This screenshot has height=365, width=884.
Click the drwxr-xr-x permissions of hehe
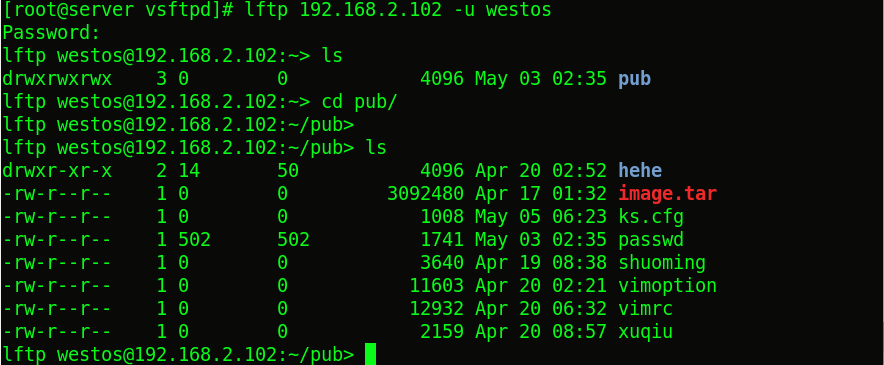pyautogui.click(x=57, y=170)
